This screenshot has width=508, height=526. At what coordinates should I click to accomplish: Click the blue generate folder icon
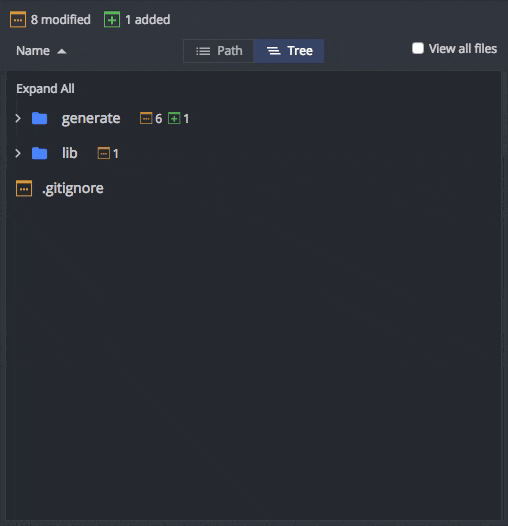pos(40,118)
